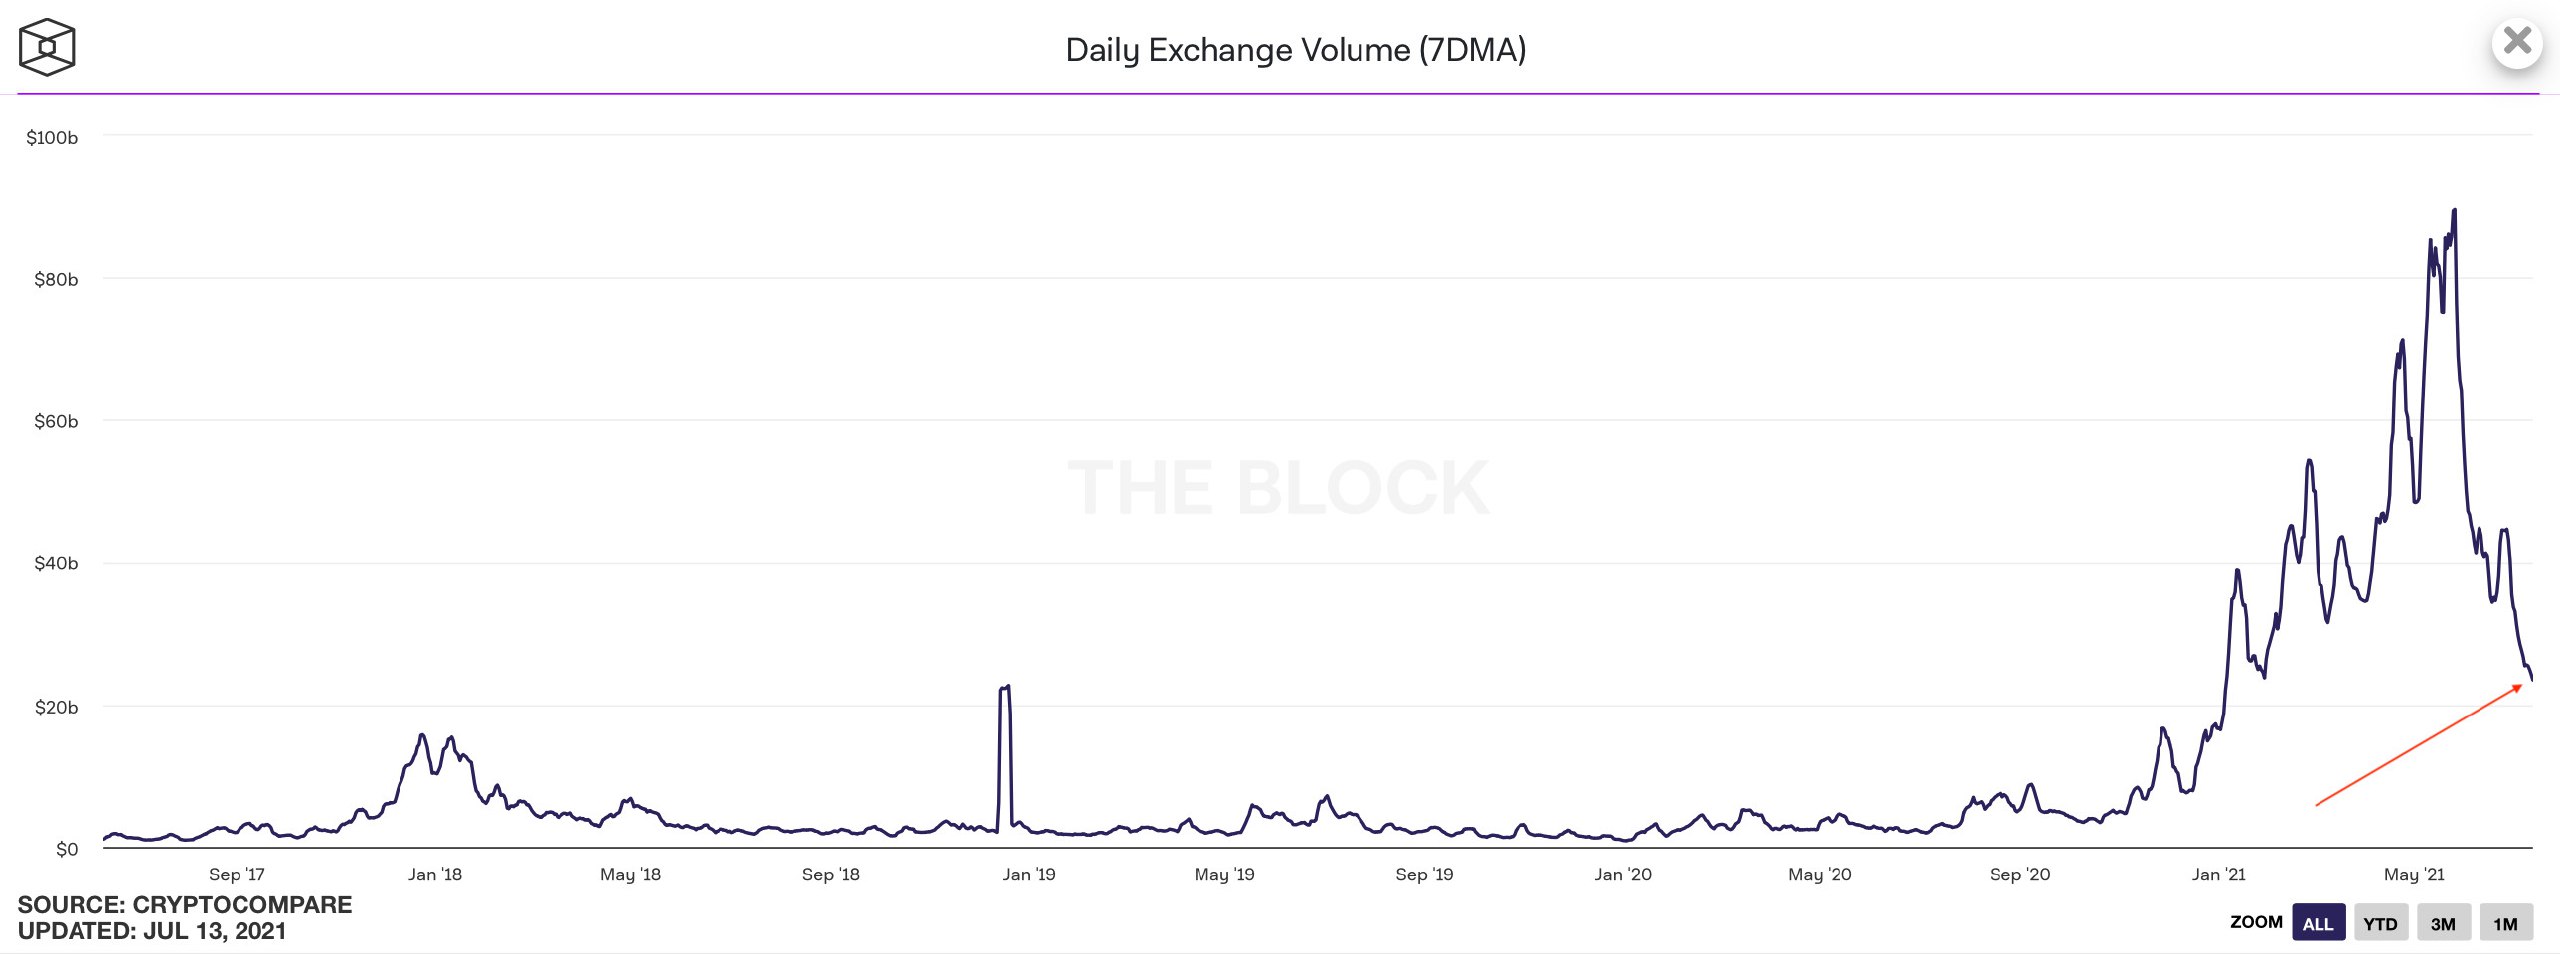Viewport: 2560px width, 954px height.
Task: Click the May '19 x-axis label
Action: pos(1225,875)
